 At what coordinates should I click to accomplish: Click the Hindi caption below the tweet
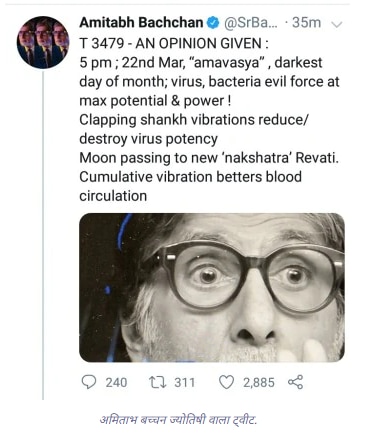pos(179,419)
